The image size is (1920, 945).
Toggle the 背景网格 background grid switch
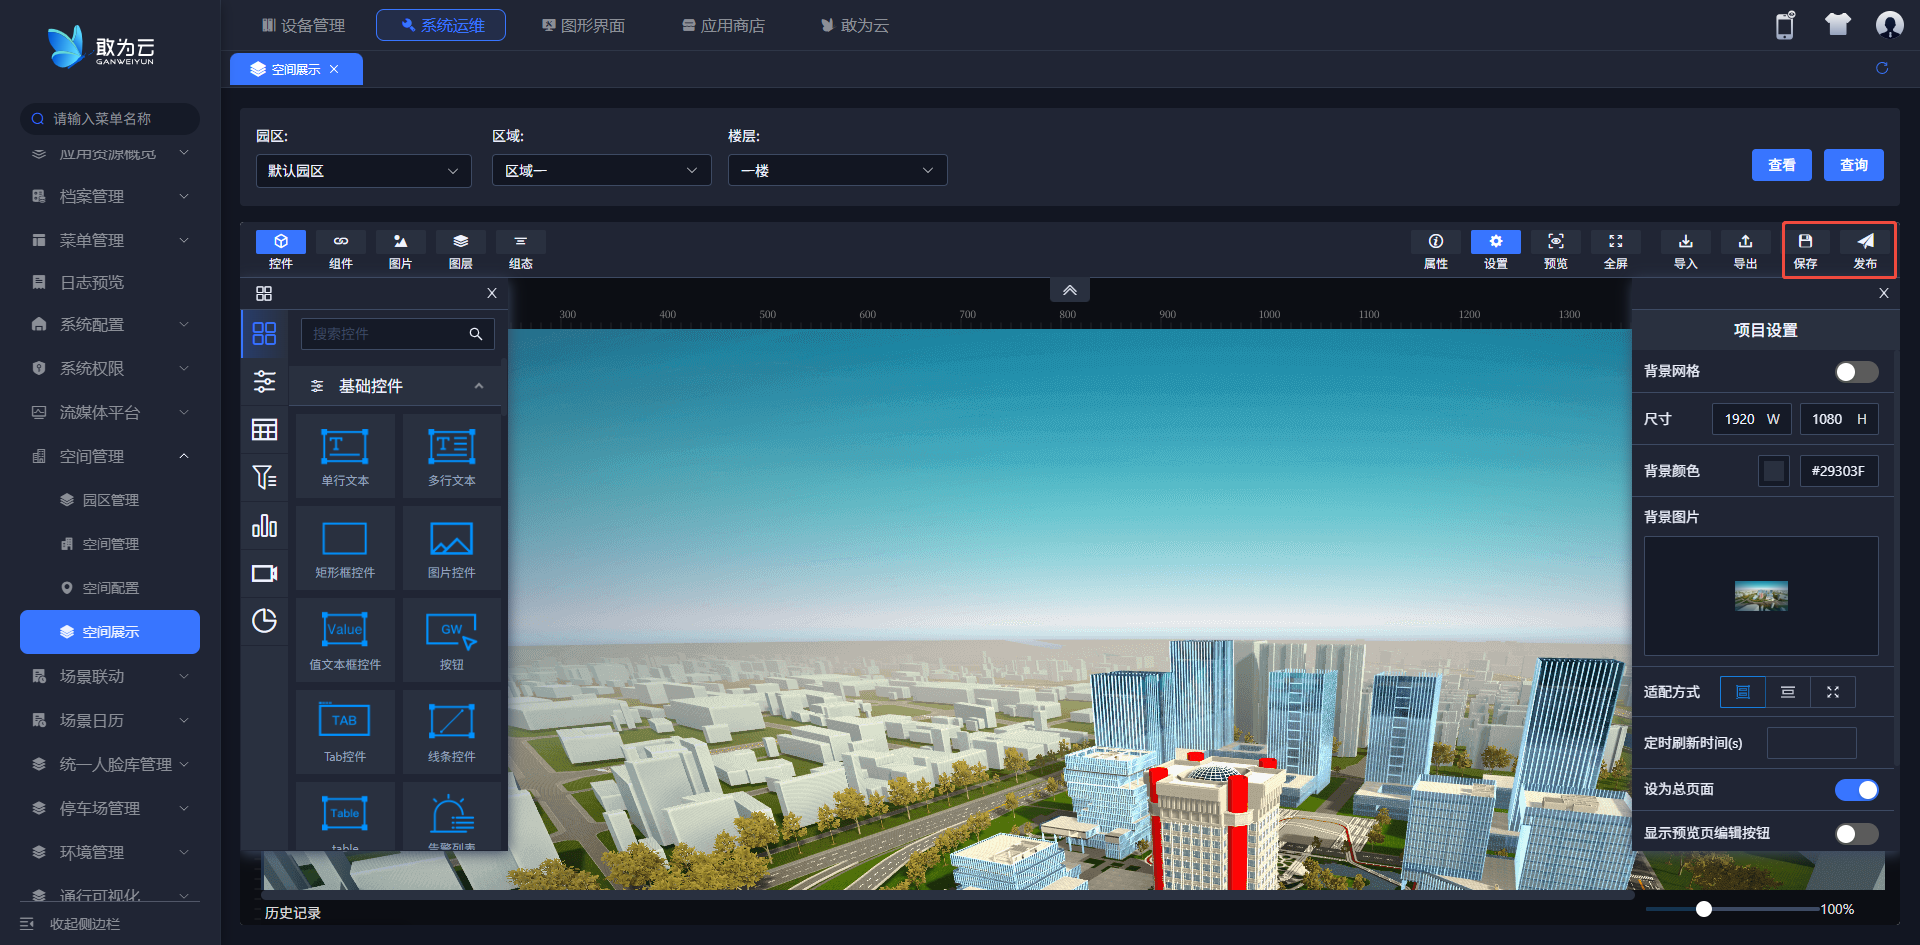click(1856, 372)
